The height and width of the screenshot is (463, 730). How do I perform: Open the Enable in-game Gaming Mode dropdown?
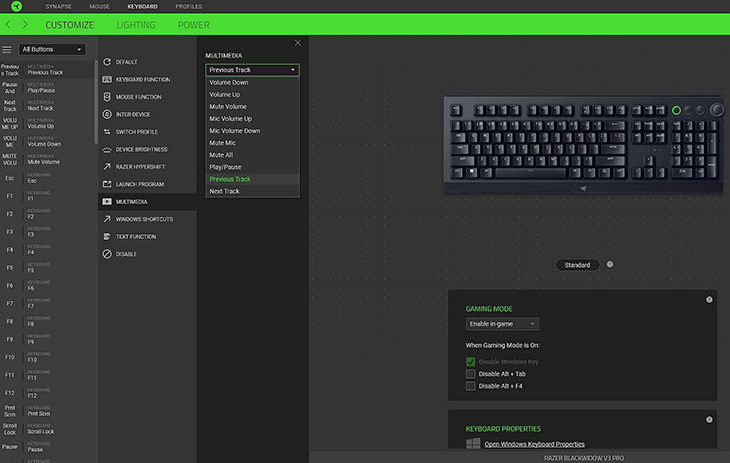coord(502,324)
